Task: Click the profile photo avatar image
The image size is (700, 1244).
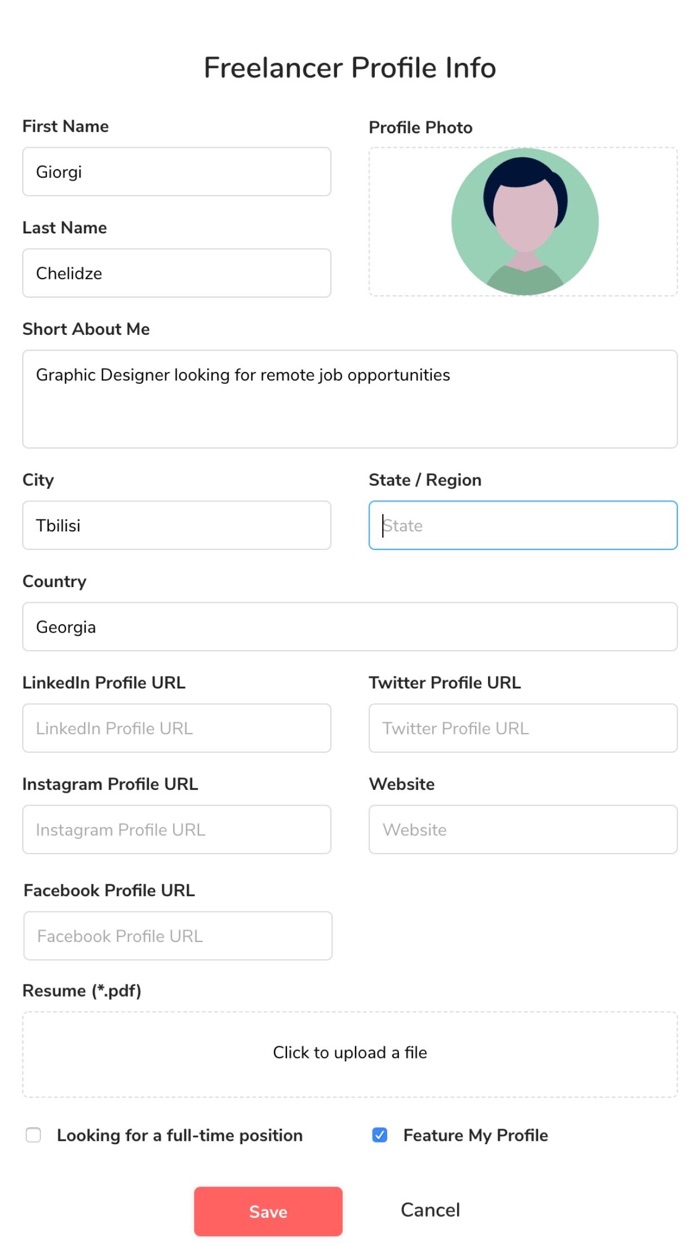Action: [524, 222]
